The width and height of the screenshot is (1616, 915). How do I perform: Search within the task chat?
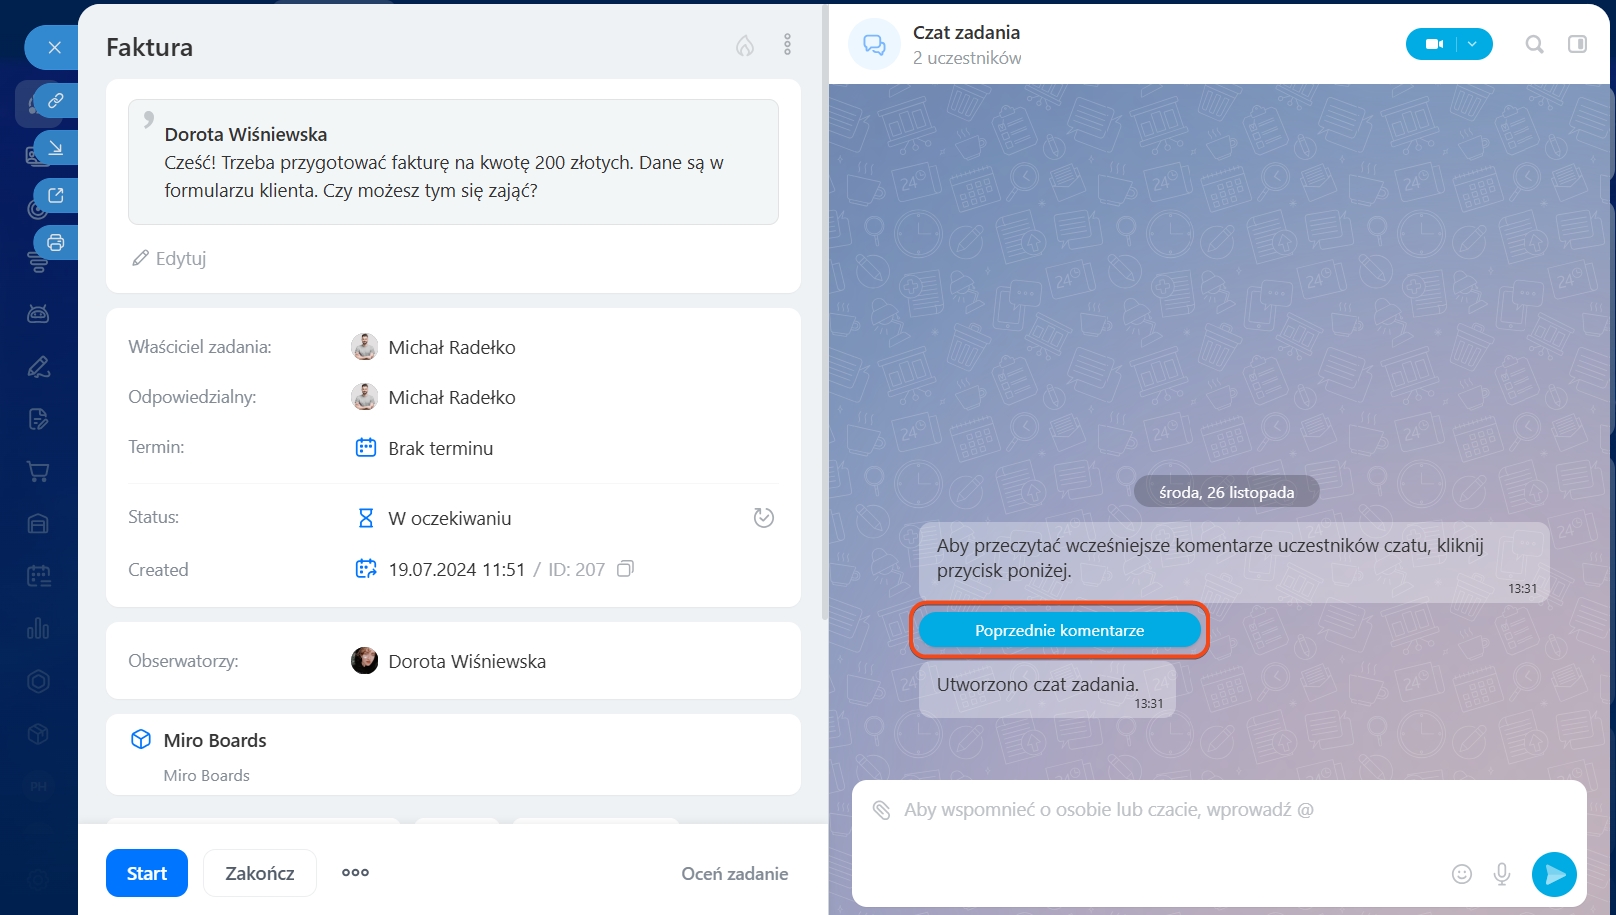coord(1534,44)
